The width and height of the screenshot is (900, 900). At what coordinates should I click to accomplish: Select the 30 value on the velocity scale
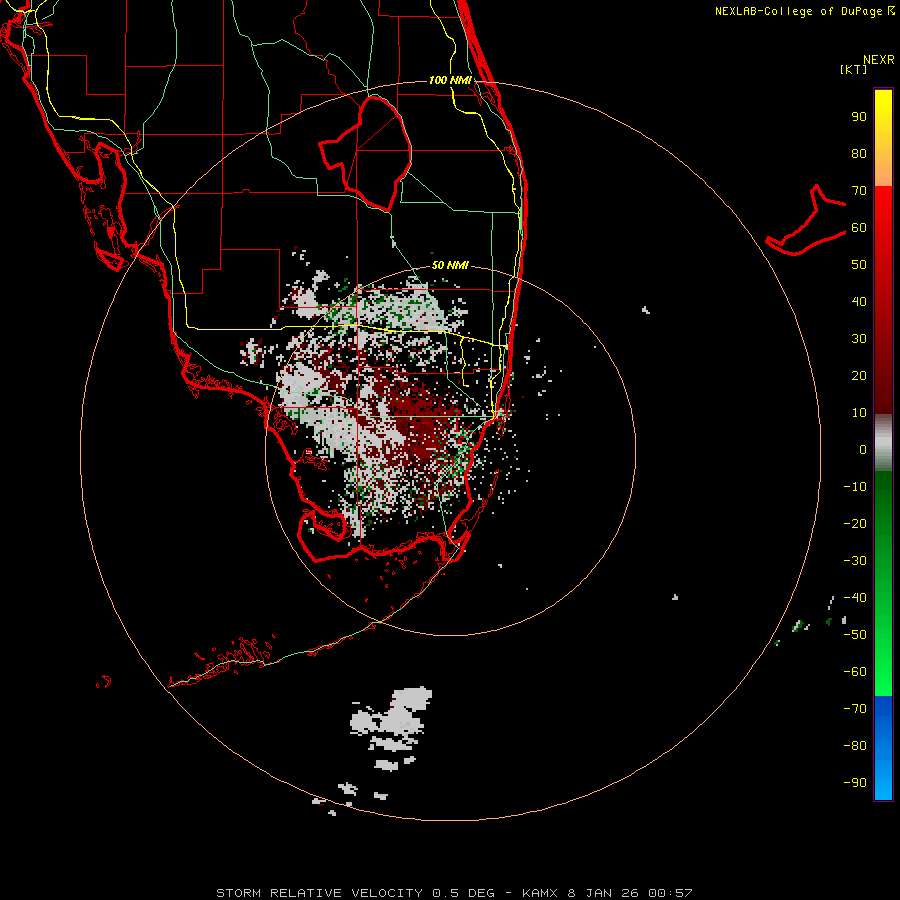859,339
